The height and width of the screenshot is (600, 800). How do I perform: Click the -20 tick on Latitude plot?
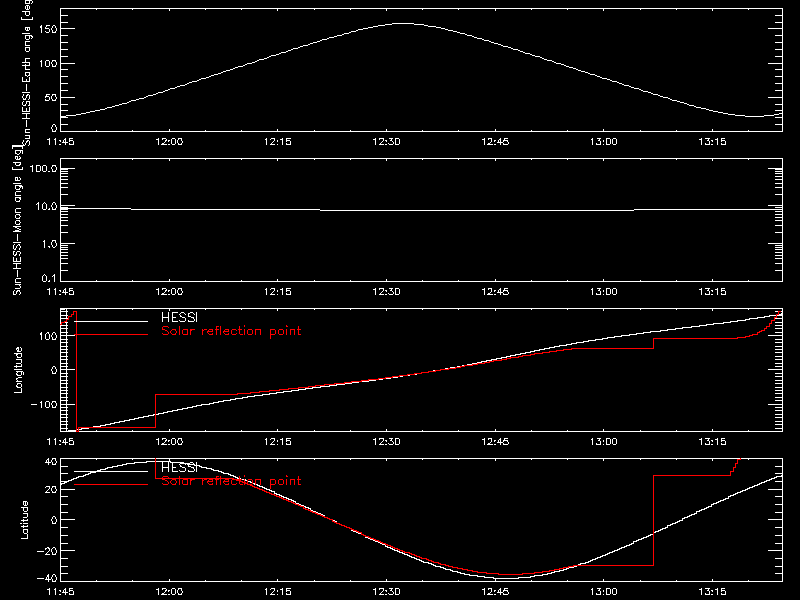point(47,551)
